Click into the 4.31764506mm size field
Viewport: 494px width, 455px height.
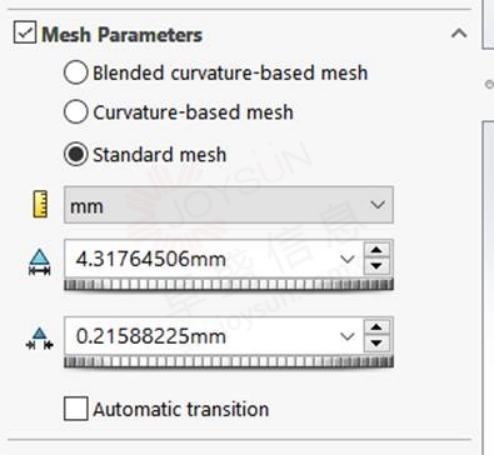point(202,259)
